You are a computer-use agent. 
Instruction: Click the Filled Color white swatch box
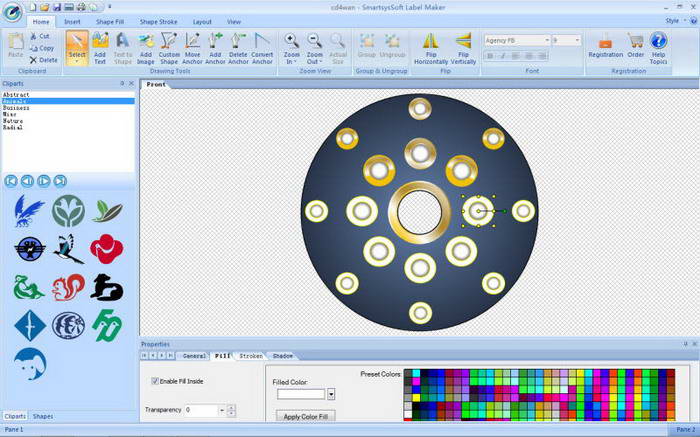coord(301,394)
